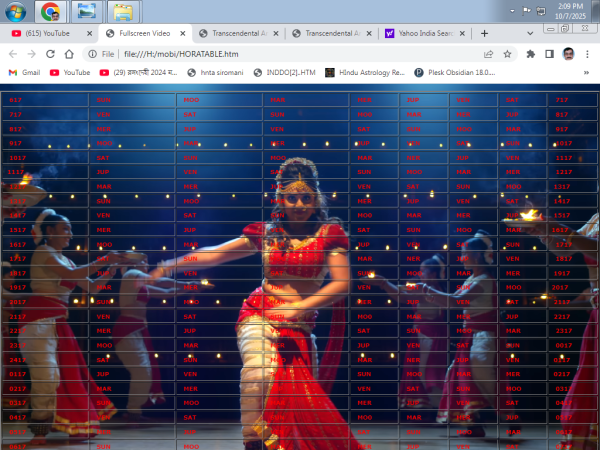Close the Fullscreen Video tab
Image resolution: width=600 pixels, height=450 pixels.
pyautogui.click(x=182, y=33)
